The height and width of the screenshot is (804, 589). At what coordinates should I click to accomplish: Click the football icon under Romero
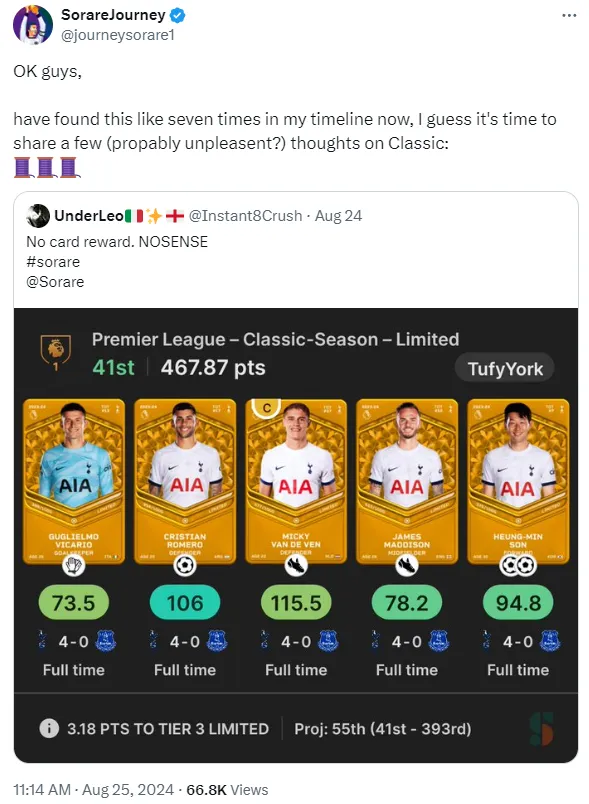pyautogui.click(x=185, y=566)
